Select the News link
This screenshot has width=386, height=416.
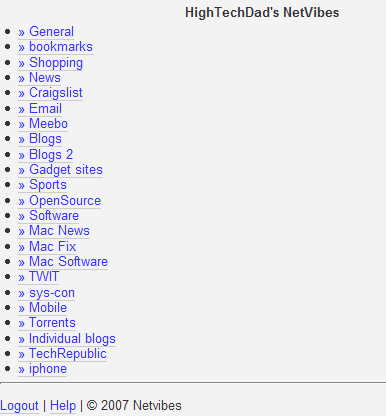39,78
